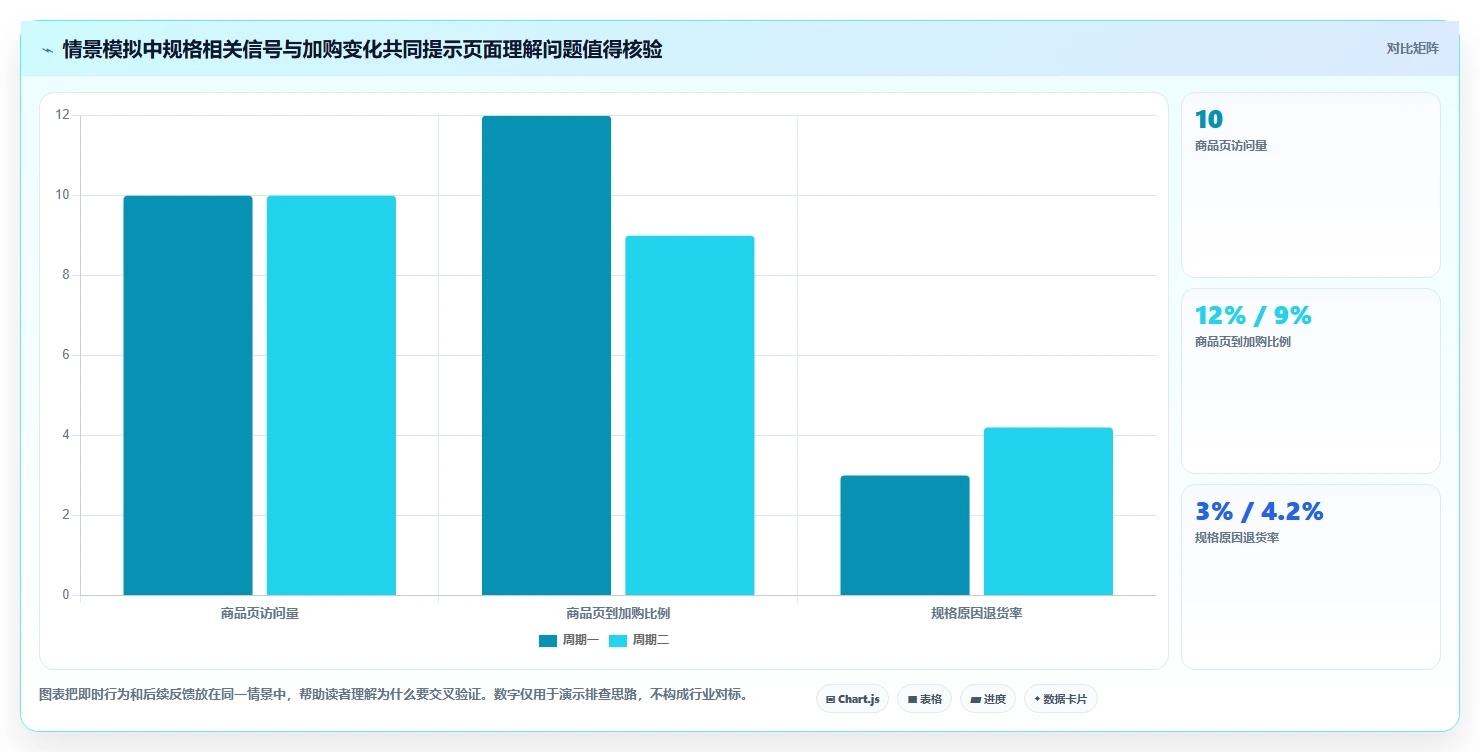This screenshot has width=1480, height=752.
Task: Click the lightning icon beside the title
Action: coord(47,50)
